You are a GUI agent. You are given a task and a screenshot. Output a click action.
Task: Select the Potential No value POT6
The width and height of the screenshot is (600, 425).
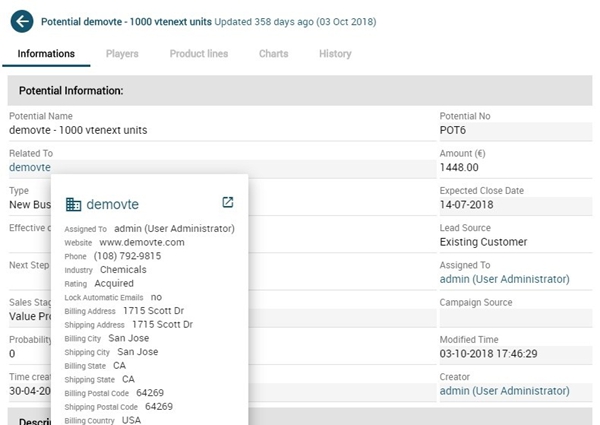tap(453, 130)
